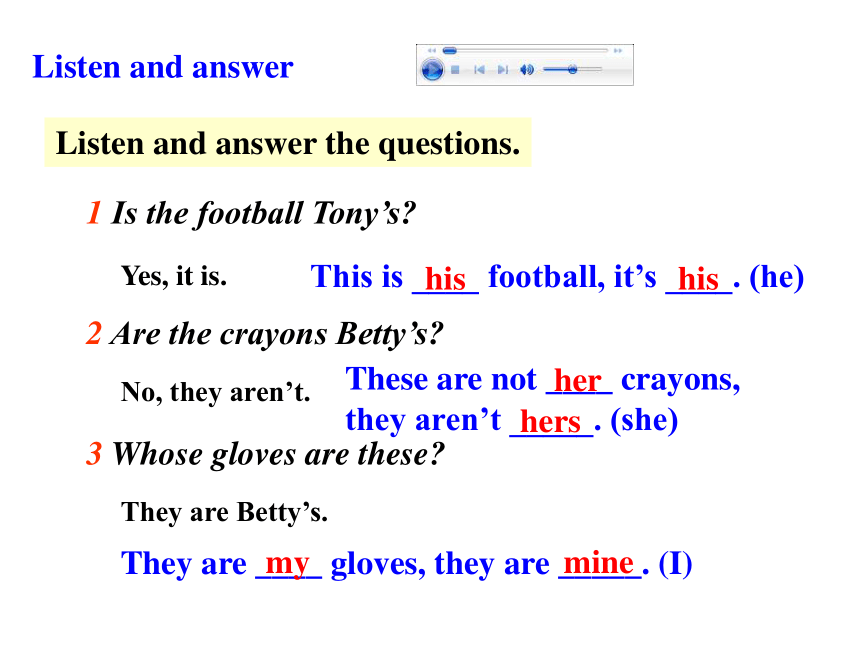Select 'Listen and answer the questions.' instruction
This screenshot has width=860, height=645.
(288, 144)
